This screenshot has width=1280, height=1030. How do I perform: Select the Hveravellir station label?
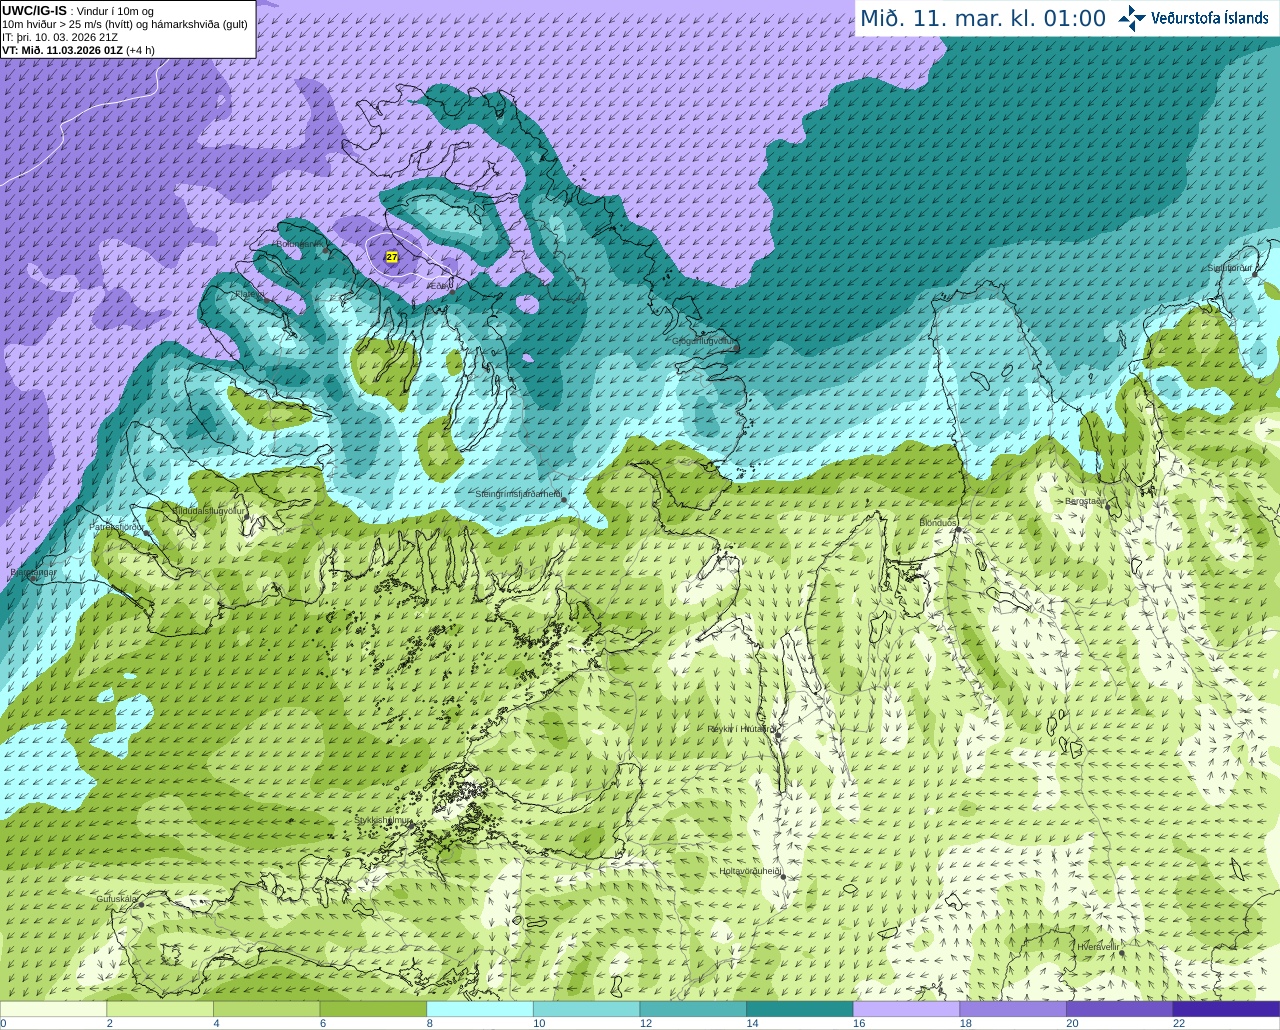(1098, 946)
